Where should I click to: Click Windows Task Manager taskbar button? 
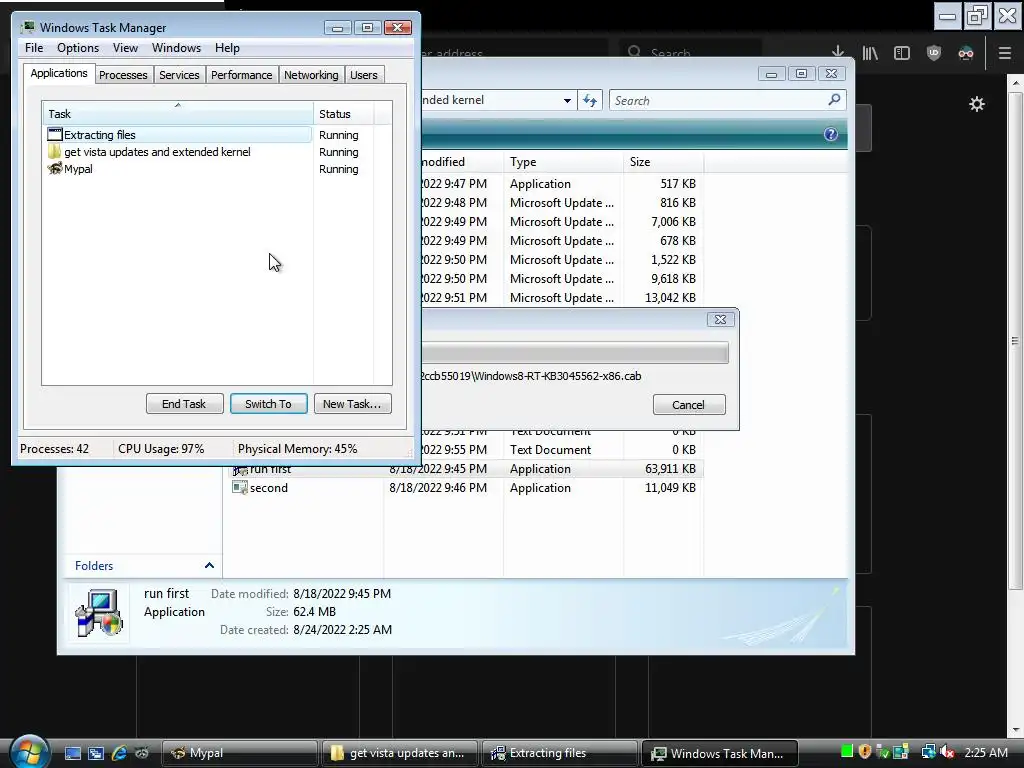pyautogui.click(x=720, y=753)
